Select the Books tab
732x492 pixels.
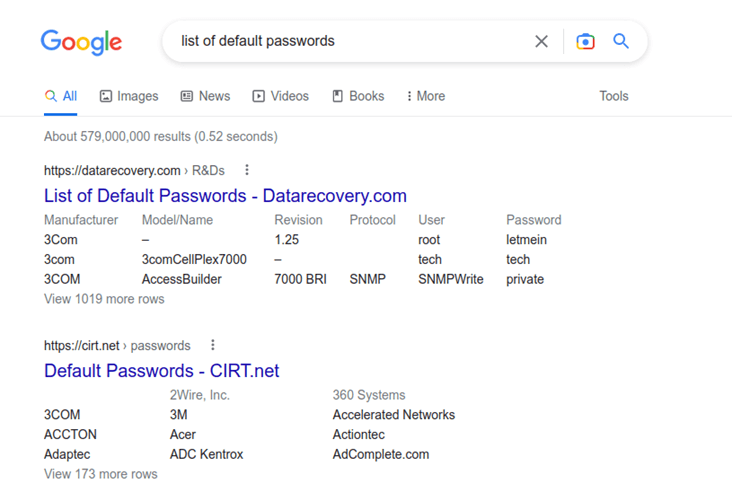(358, 96)
